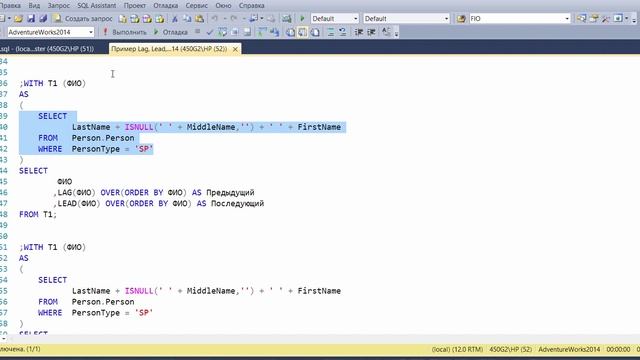Click the 450G2\HP (52) status bar entry
This screenshot has width=640, height=360.
tap(511, 349)
